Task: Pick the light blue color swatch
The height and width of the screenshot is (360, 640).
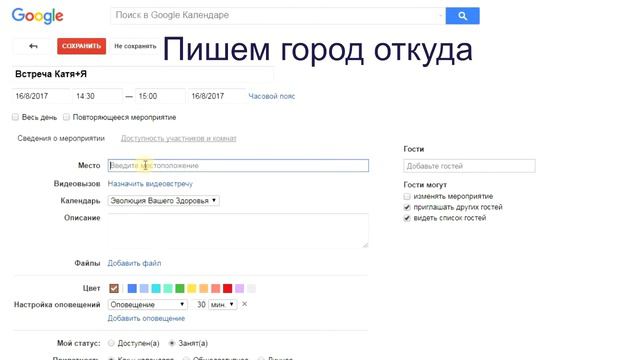Action: tap(144, 289)
